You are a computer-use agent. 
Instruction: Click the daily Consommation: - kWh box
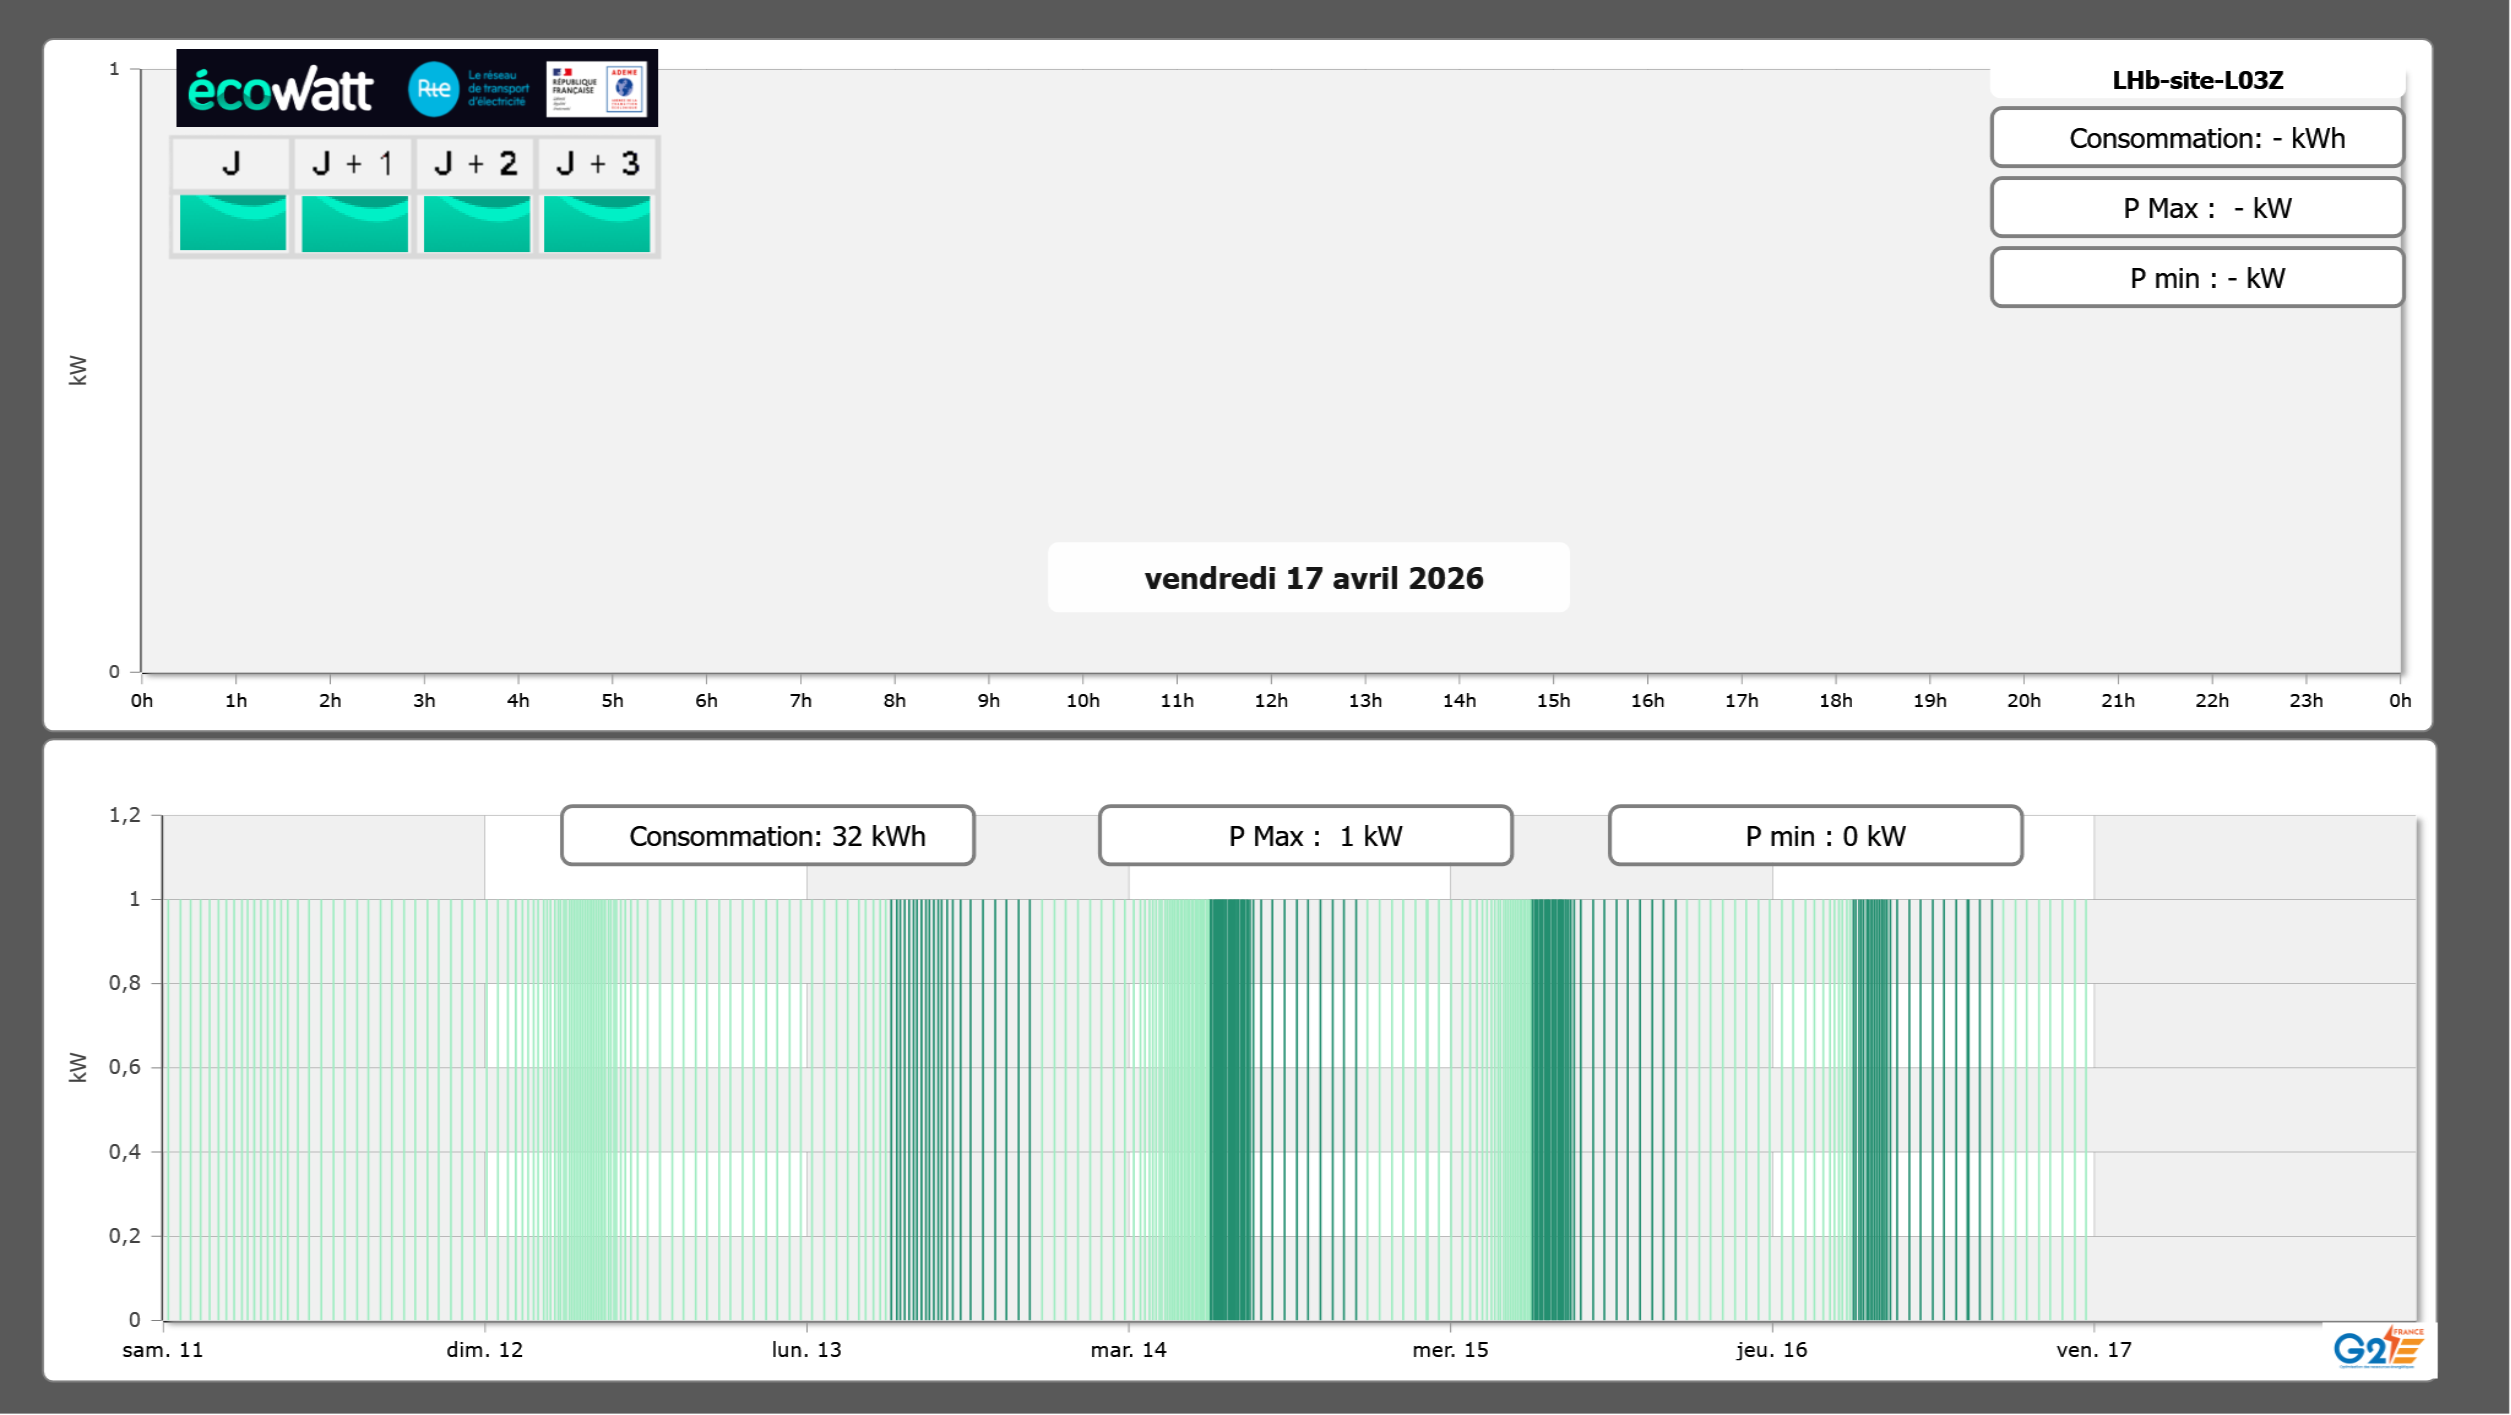coord(2197,138)
